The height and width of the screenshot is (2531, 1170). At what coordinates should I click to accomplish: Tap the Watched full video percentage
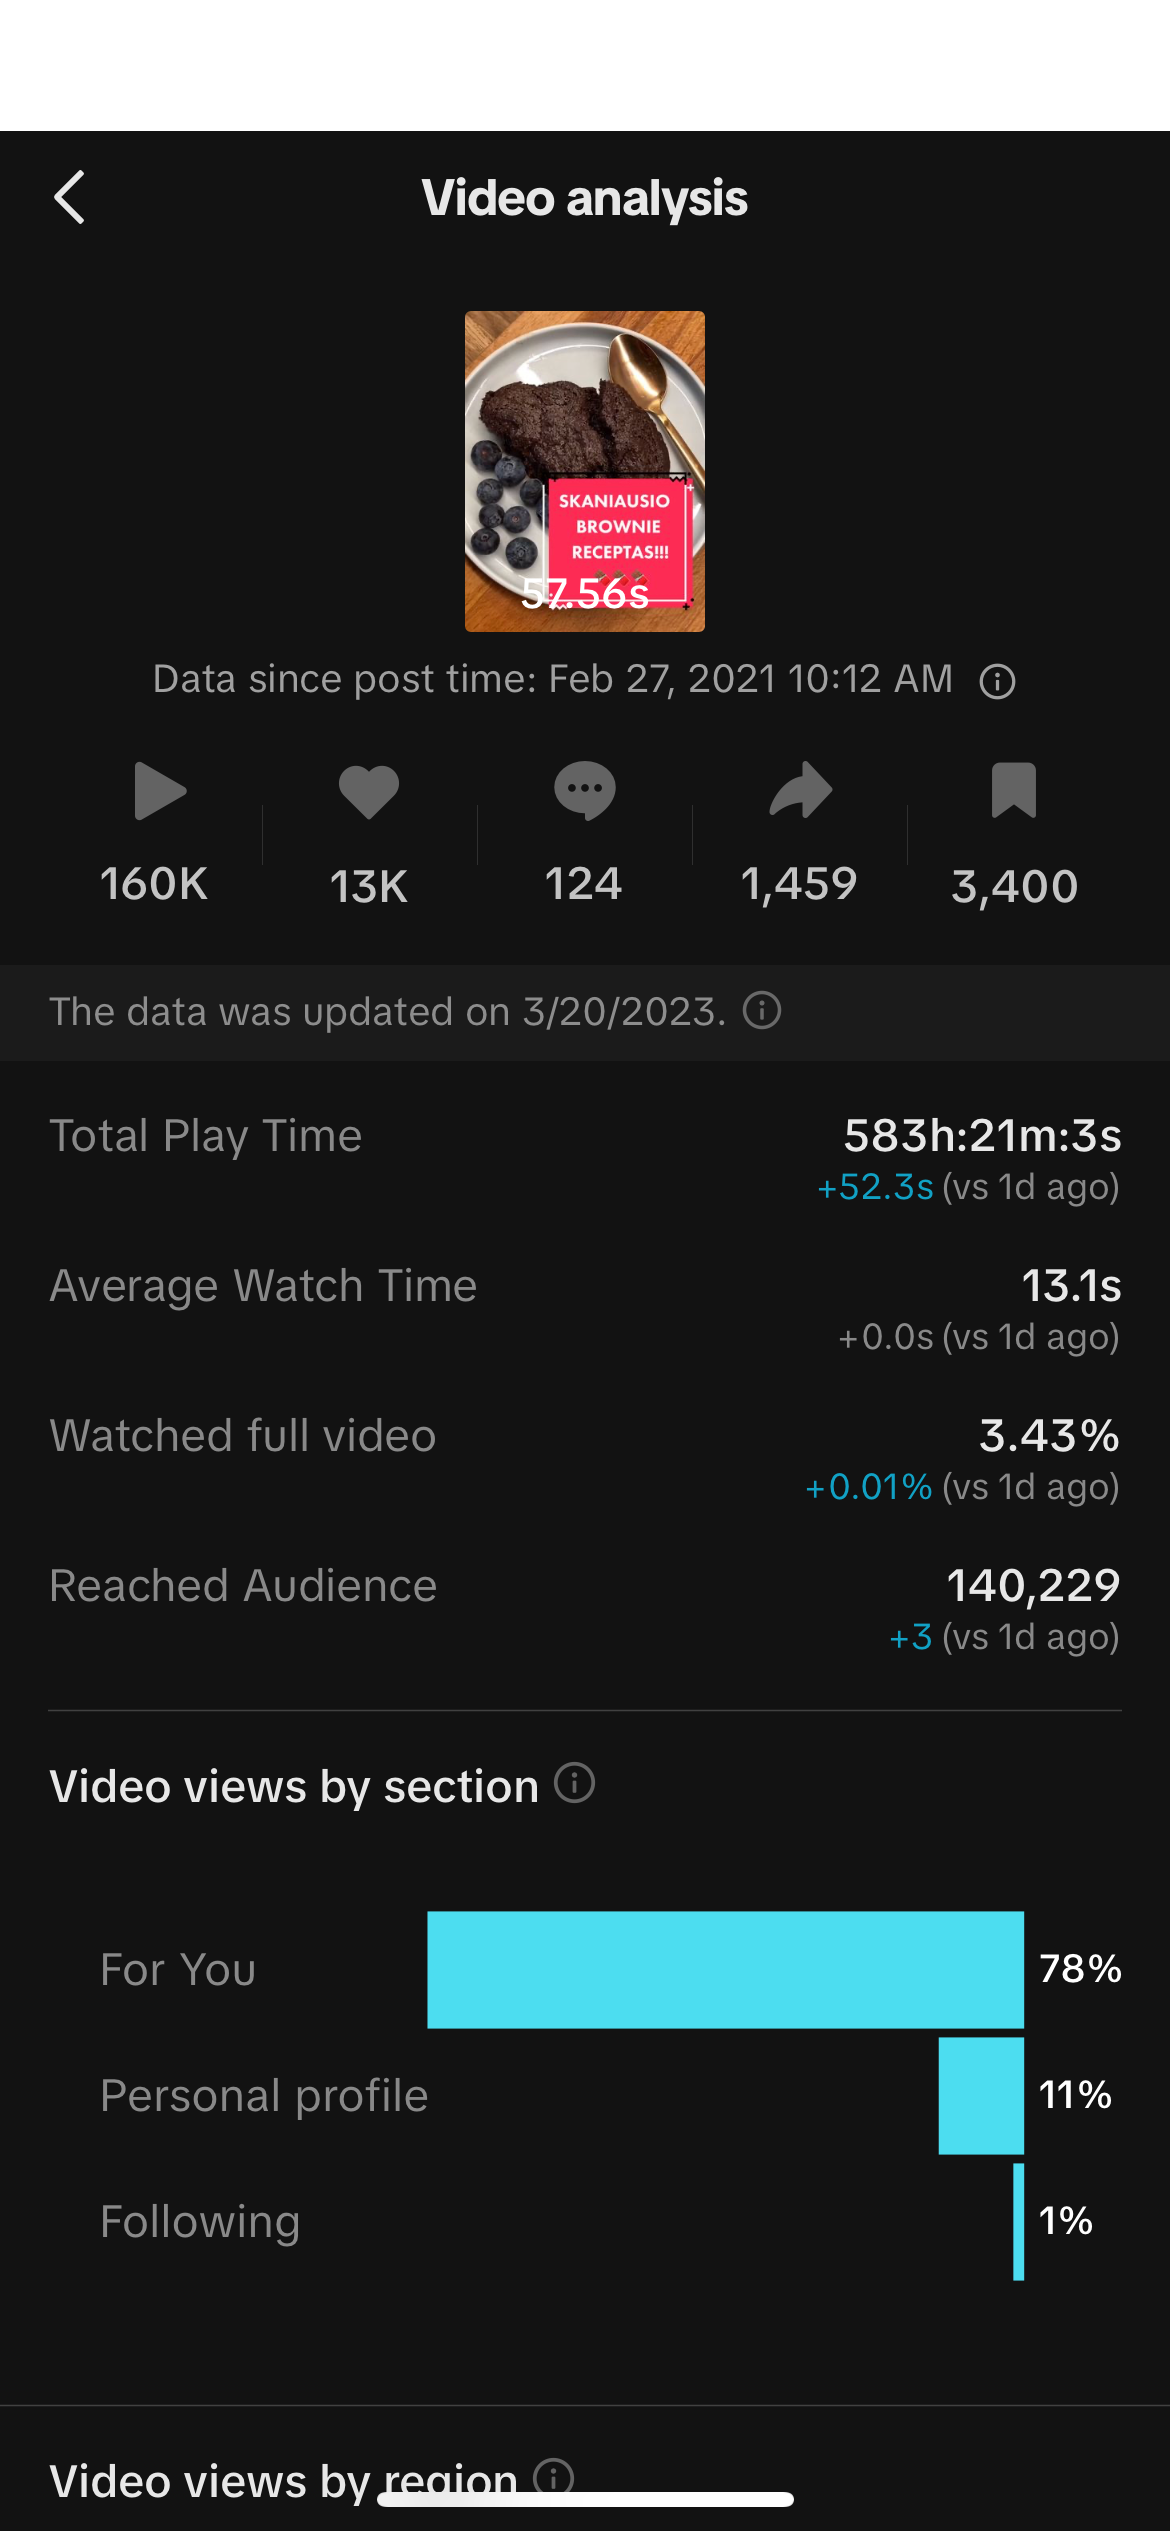click(1048, 1436)
